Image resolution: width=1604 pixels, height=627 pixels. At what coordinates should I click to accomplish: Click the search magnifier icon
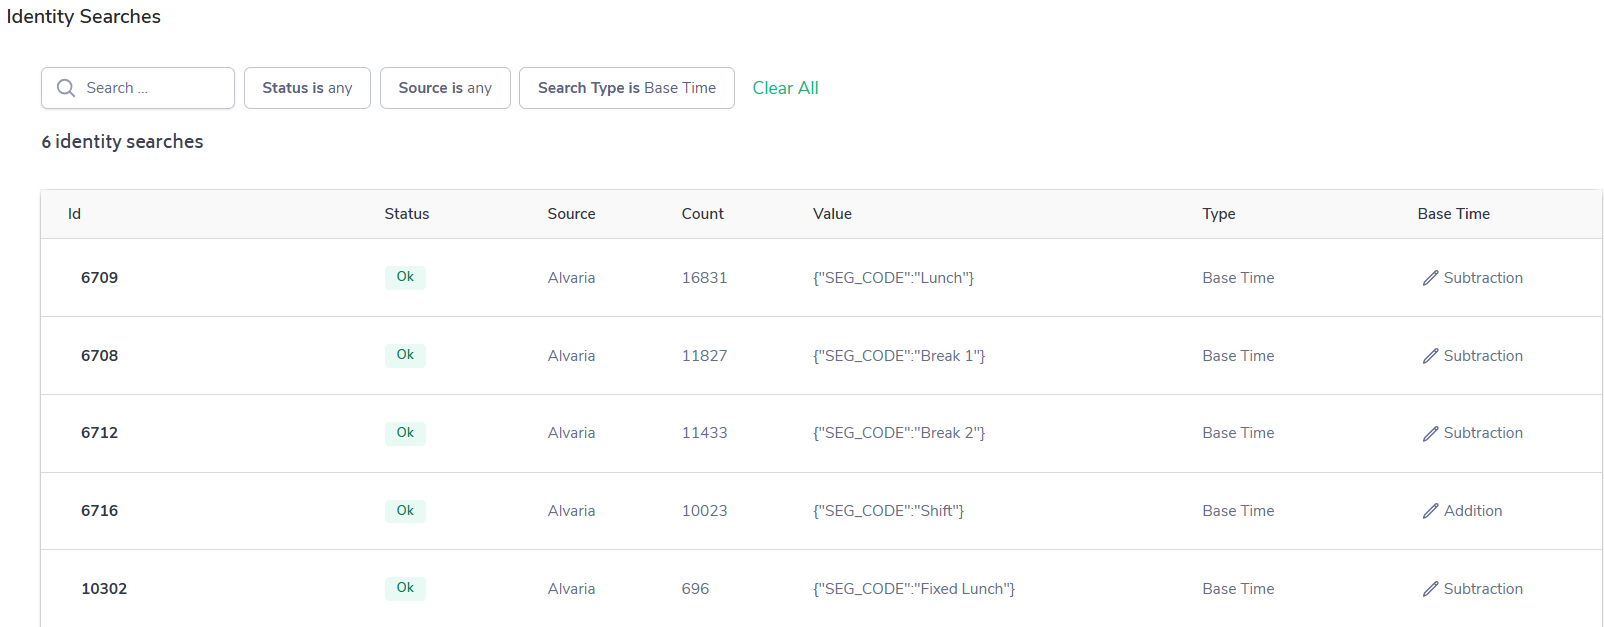coord(66,88)
